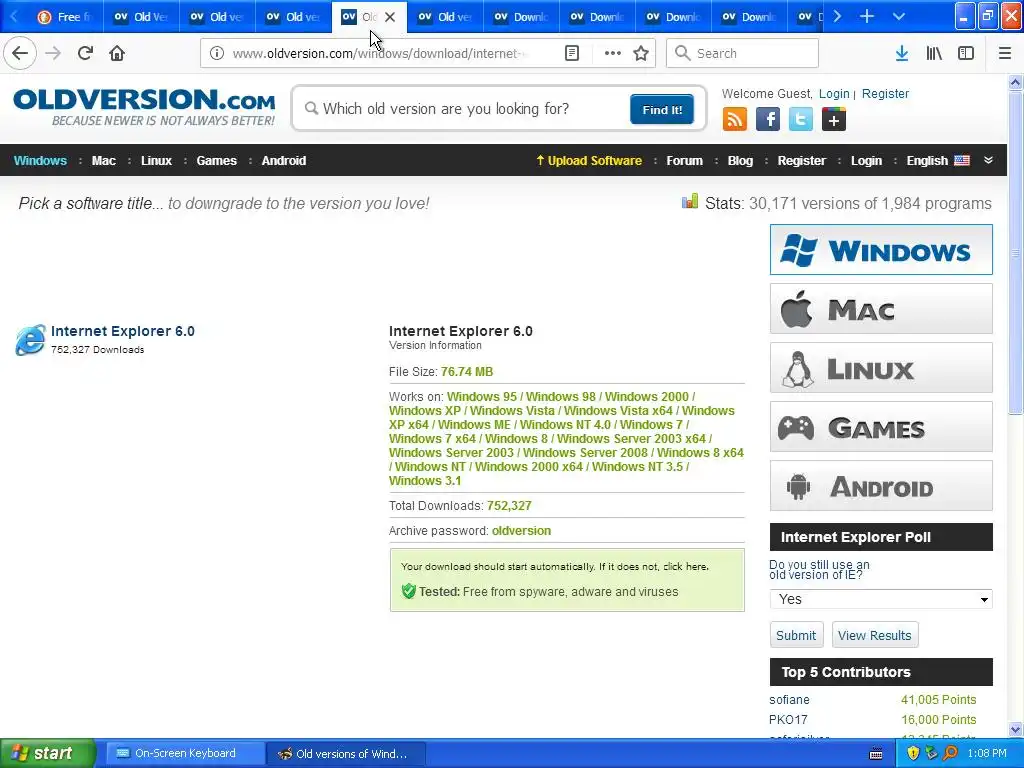Select the large Games platform banner

881,427
